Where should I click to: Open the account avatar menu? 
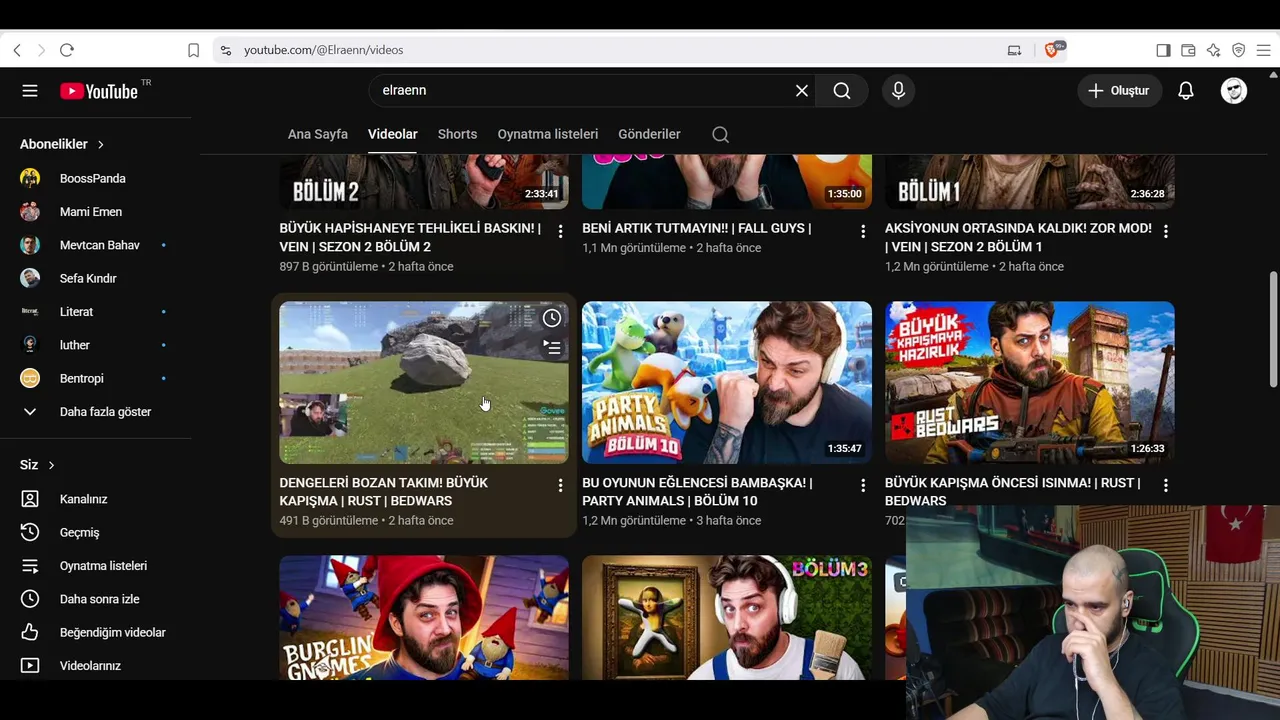coord(1234,91)
